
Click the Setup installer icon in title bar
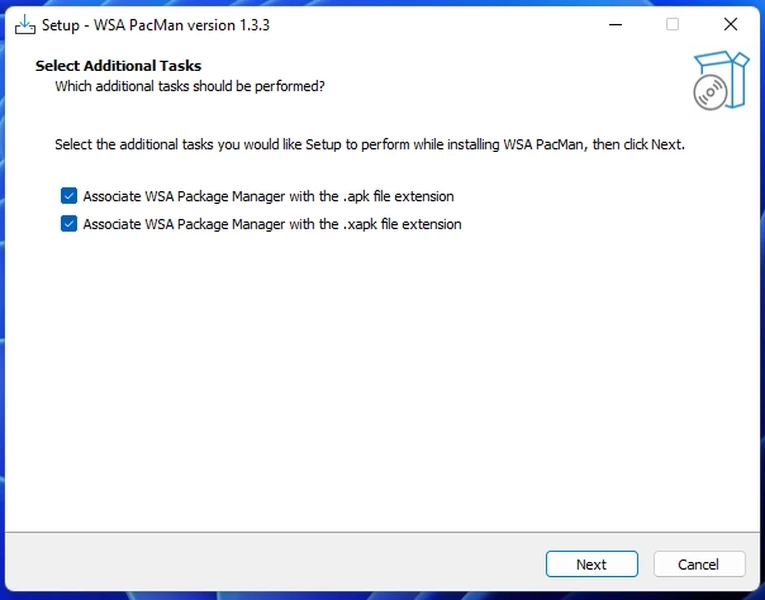[x=26, y=24]
